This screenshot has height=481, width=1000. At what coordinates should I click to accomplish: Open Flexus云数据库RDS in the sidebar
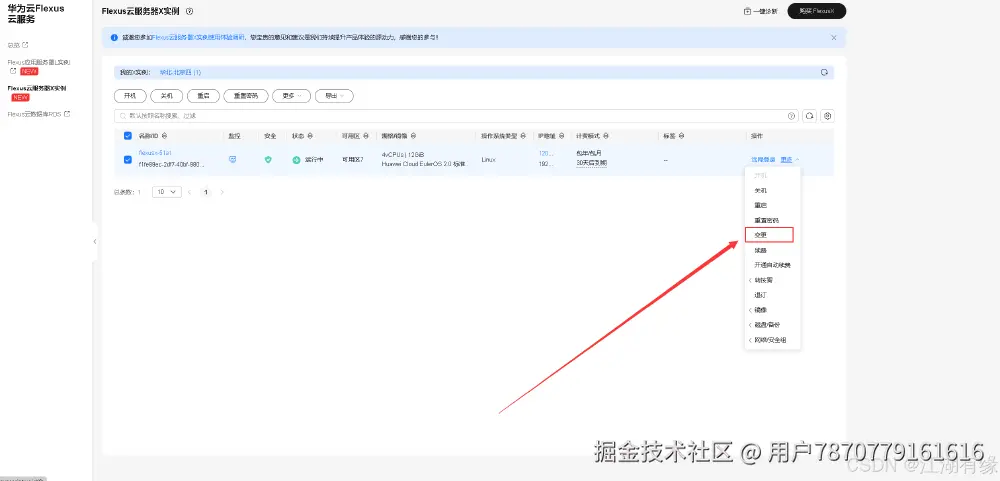34,114
